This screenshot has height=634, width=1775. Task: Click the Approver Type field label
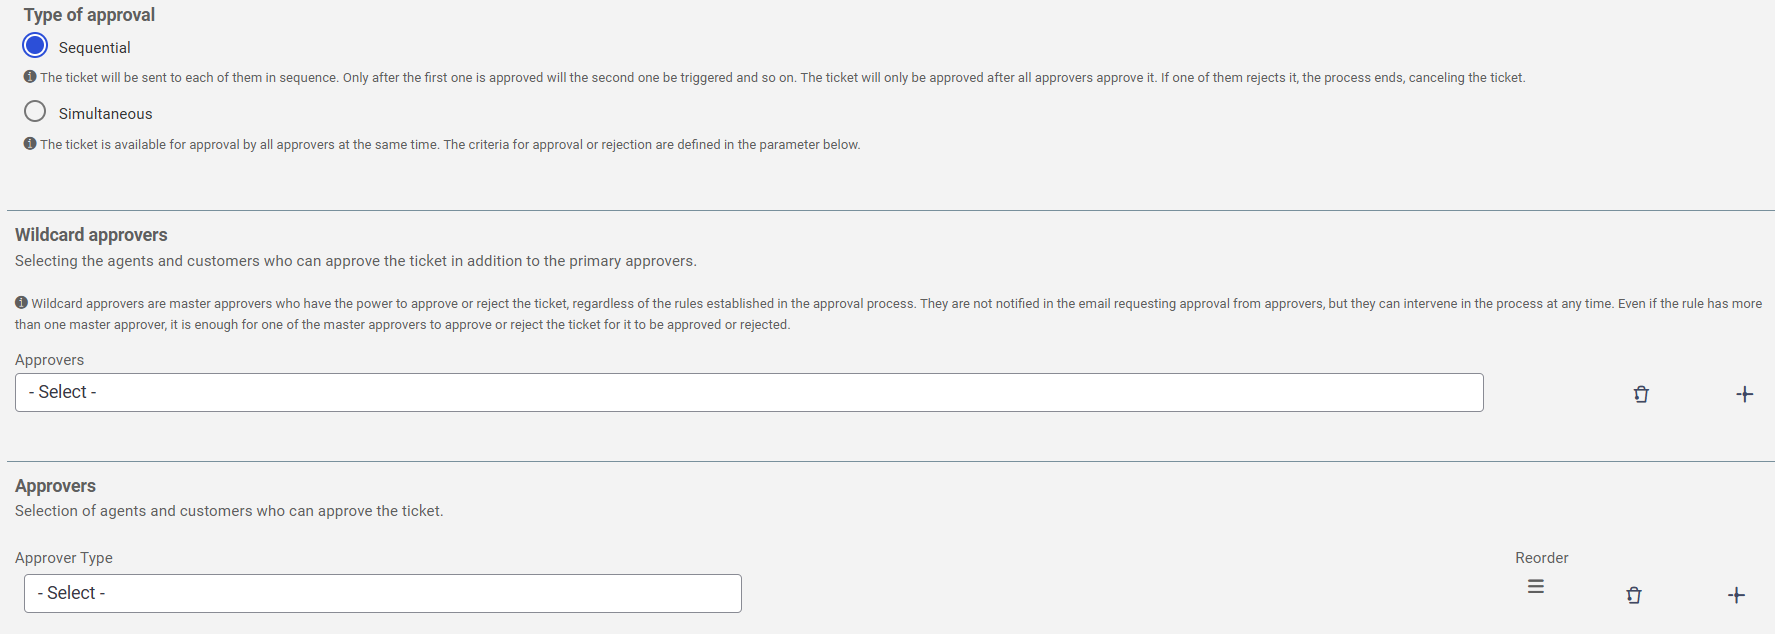(64, 558)
